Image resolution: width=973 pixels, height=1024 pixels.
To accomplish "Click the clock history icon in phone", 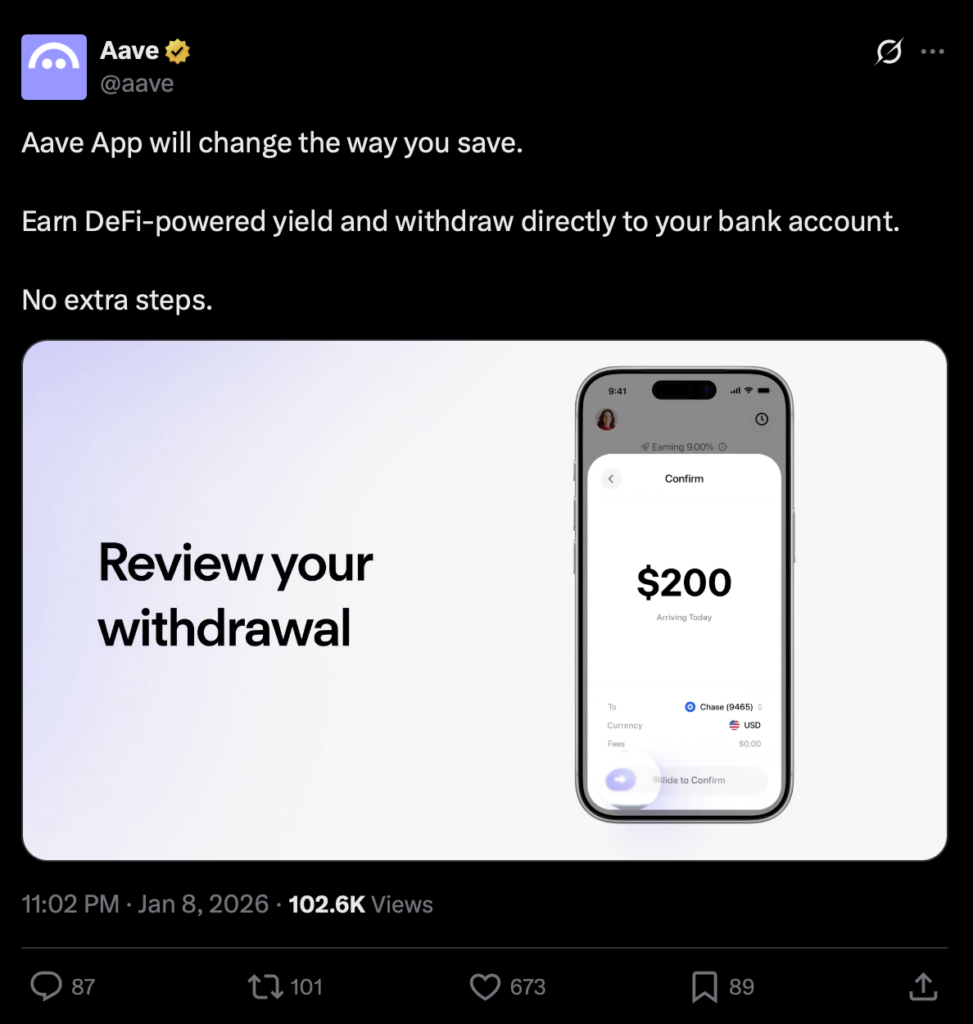I will coord(761,419).
